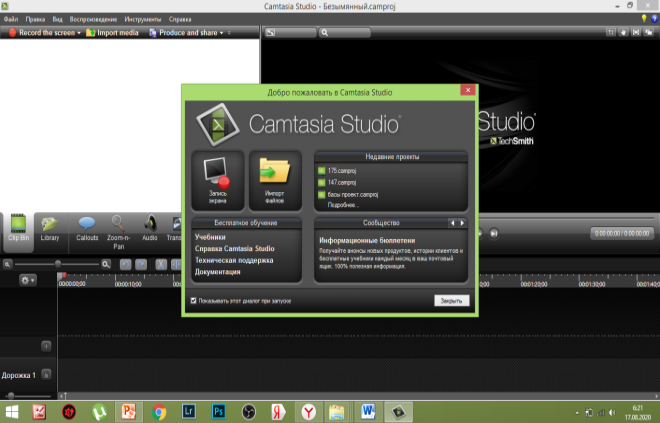This screenshot has height=423, width=660.
Task: Open Документация link
Action: tap(217, 272)
